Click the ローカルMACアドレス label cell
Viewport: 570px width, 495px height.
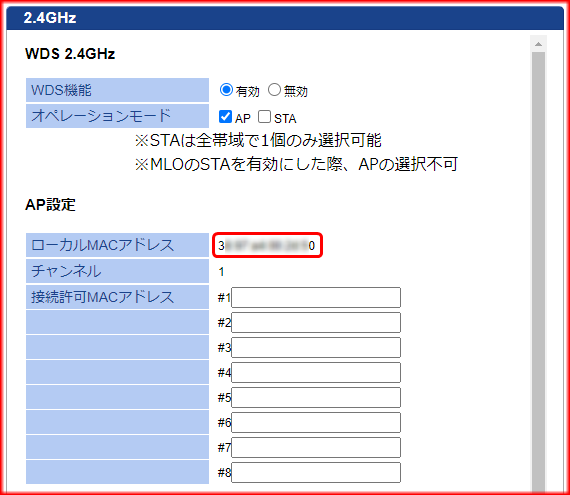117,245
